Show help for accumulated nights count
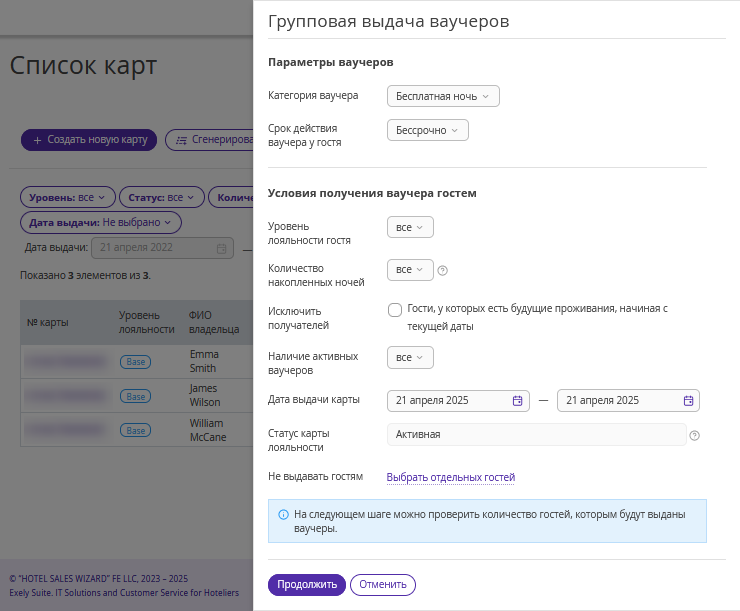The height and width of the screenshot is (611, 740). (442, 270)
